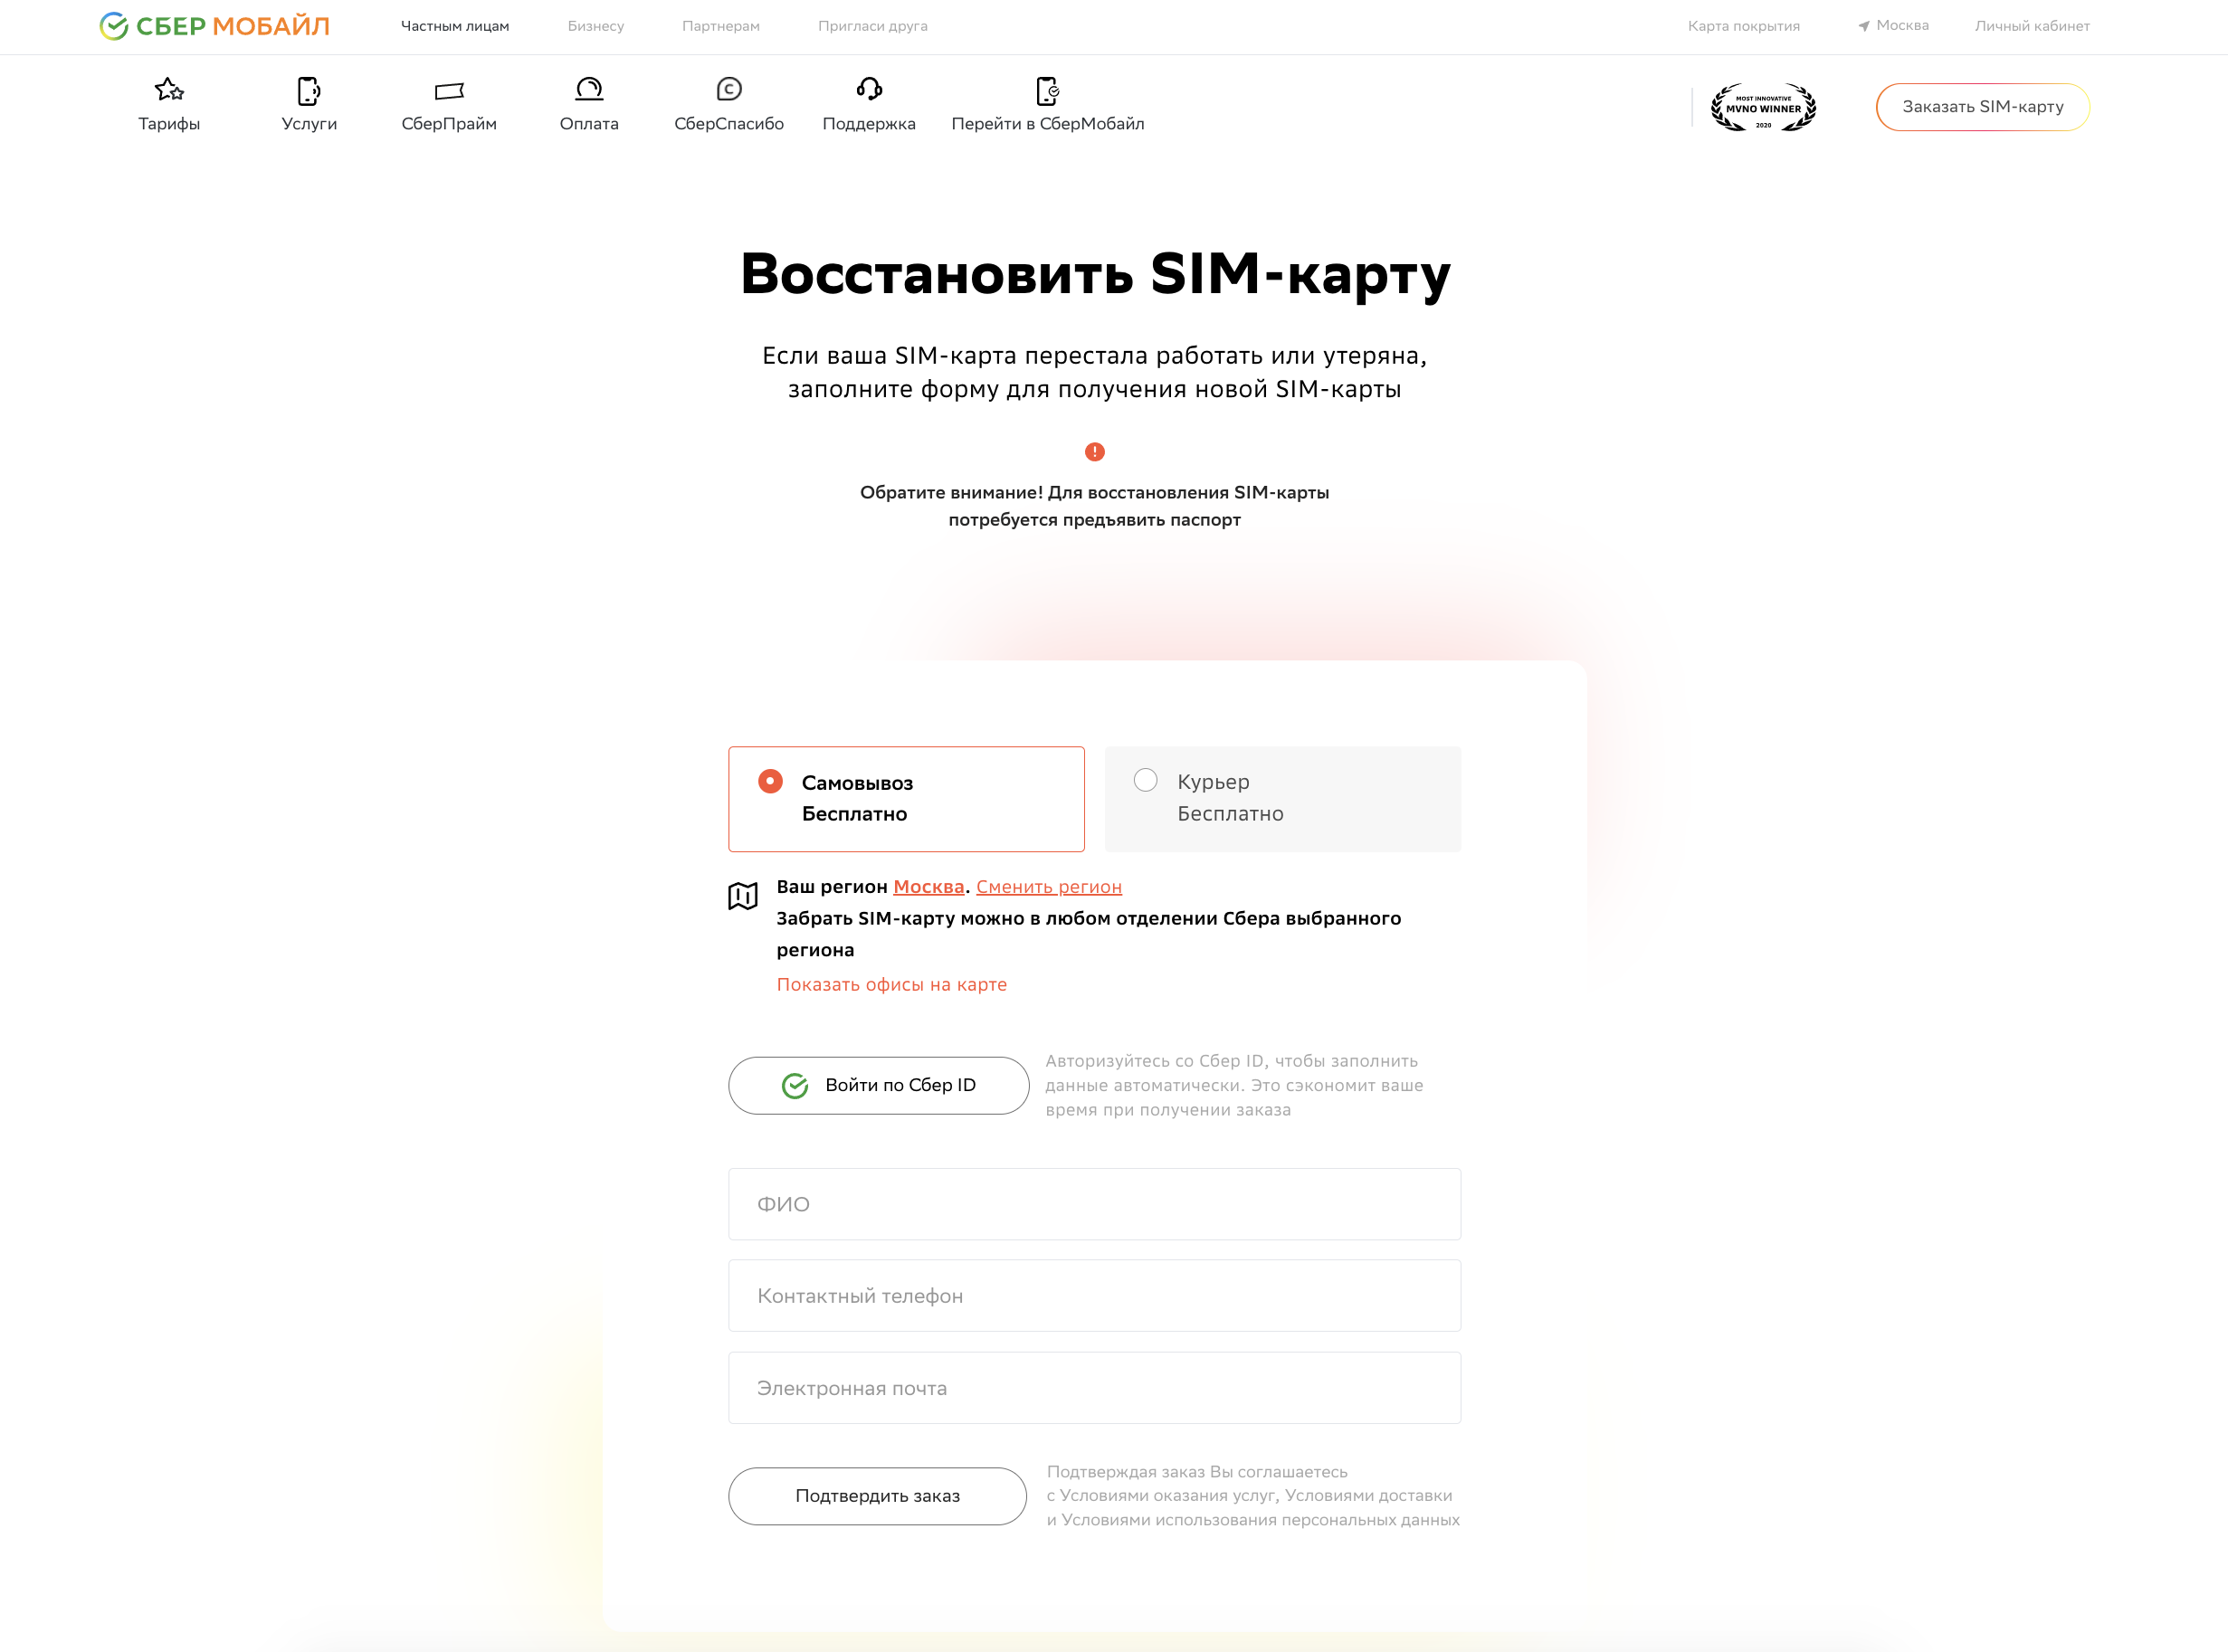Image resolution: width=2228 pixels, height=1652 pixels.
Task: Click the Оплата icon
Action: 589,90
